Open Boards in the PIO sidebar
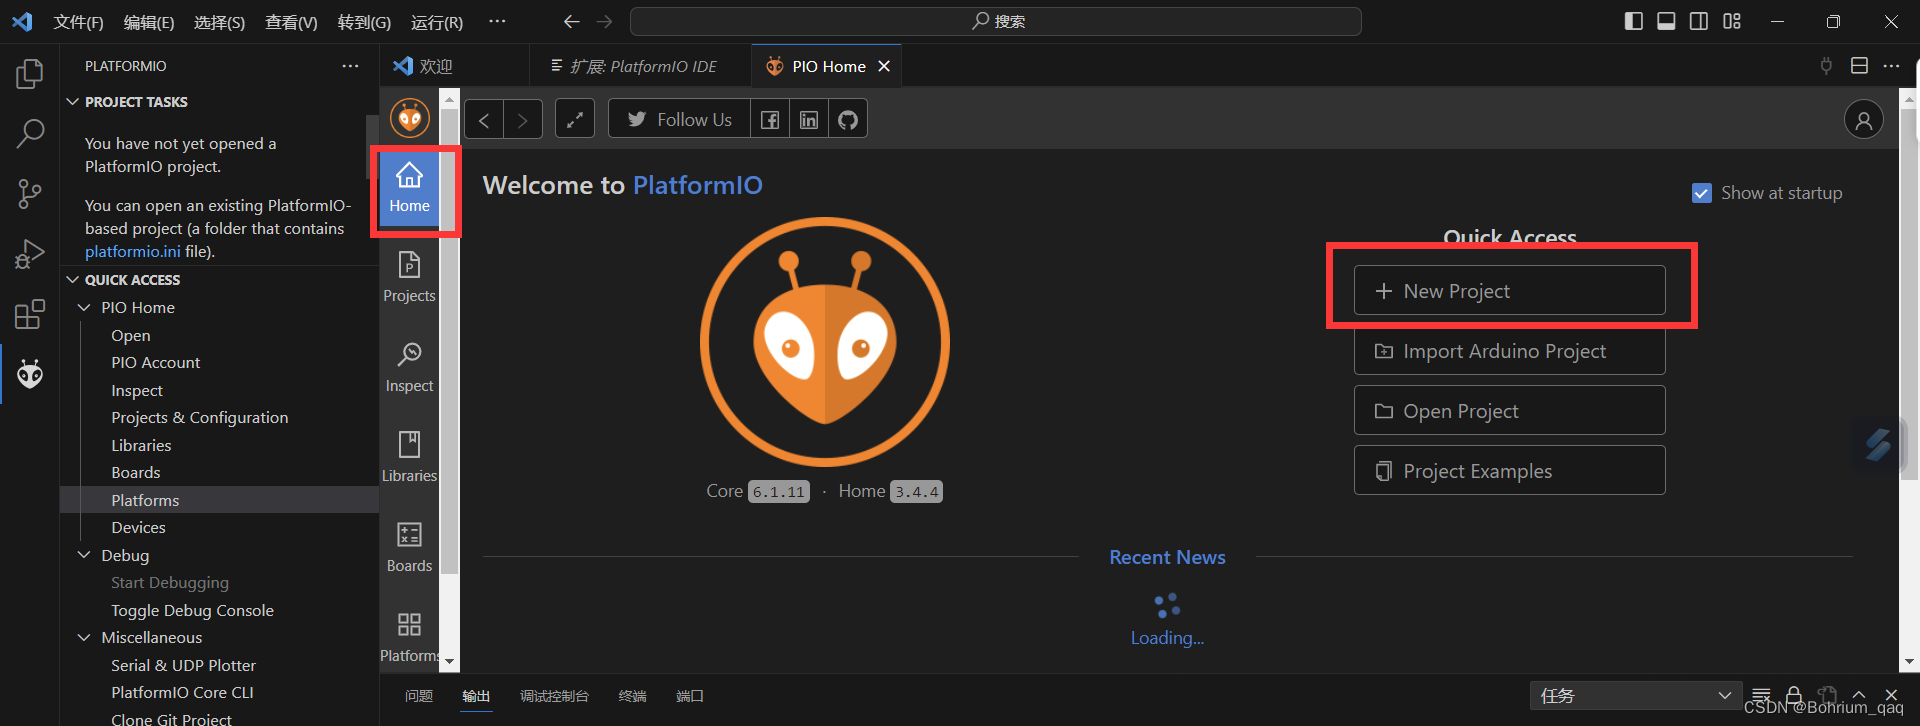This screenshot has width=1920, height=726. click(409, 547)
